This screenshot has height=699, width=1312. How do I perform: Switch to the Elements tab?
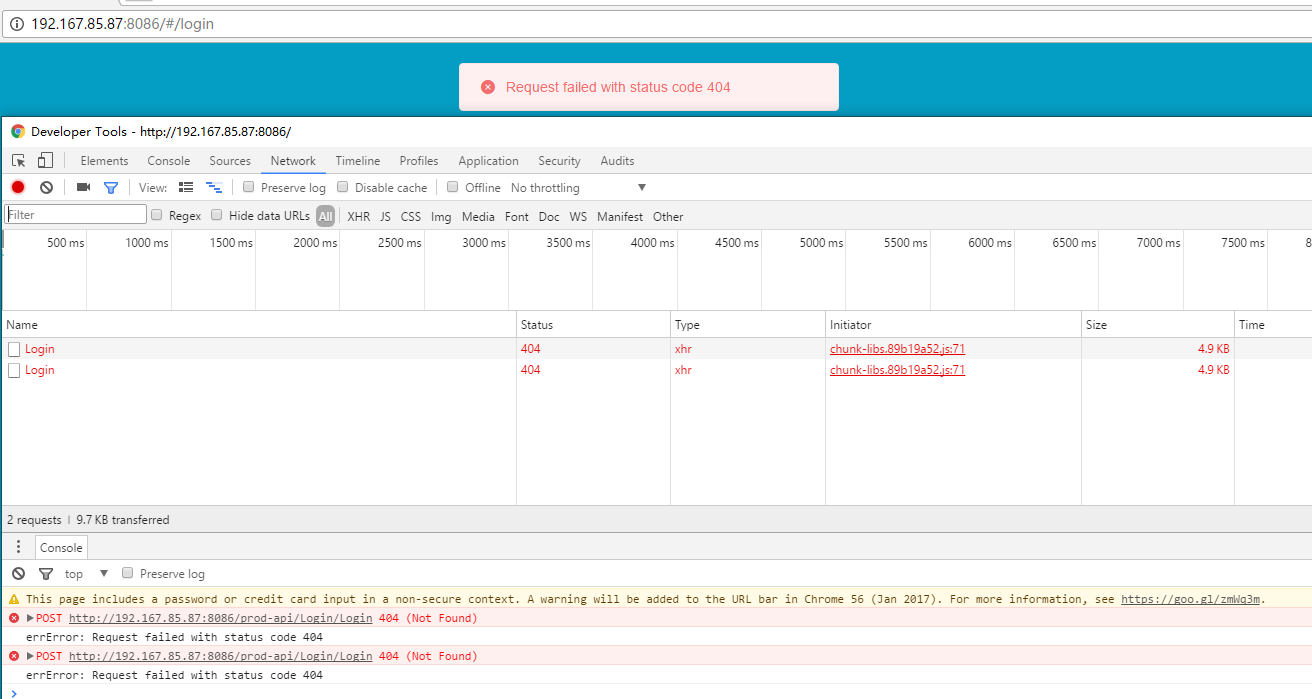pos(104,161)
